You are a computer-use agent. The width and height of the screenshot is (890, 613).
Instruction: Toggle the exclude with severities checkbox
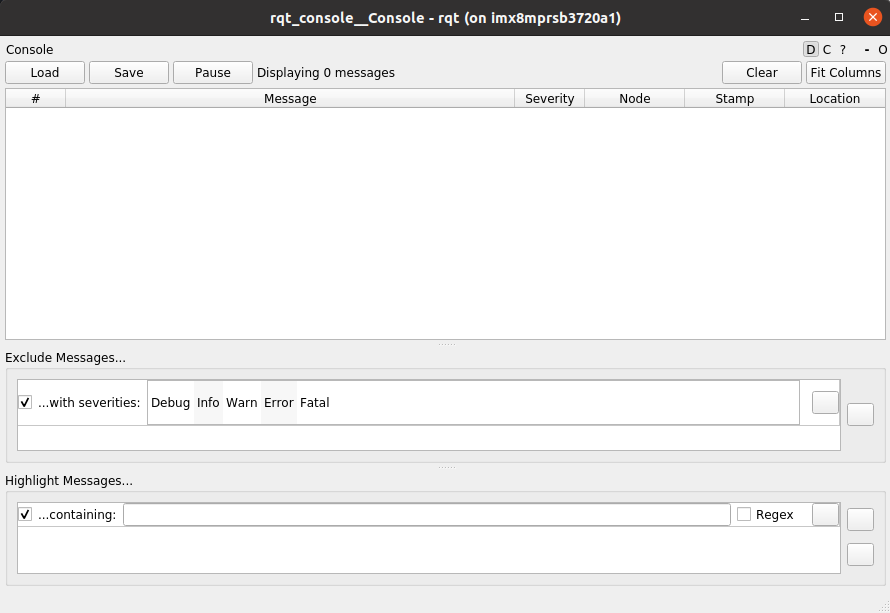[24, 402]
